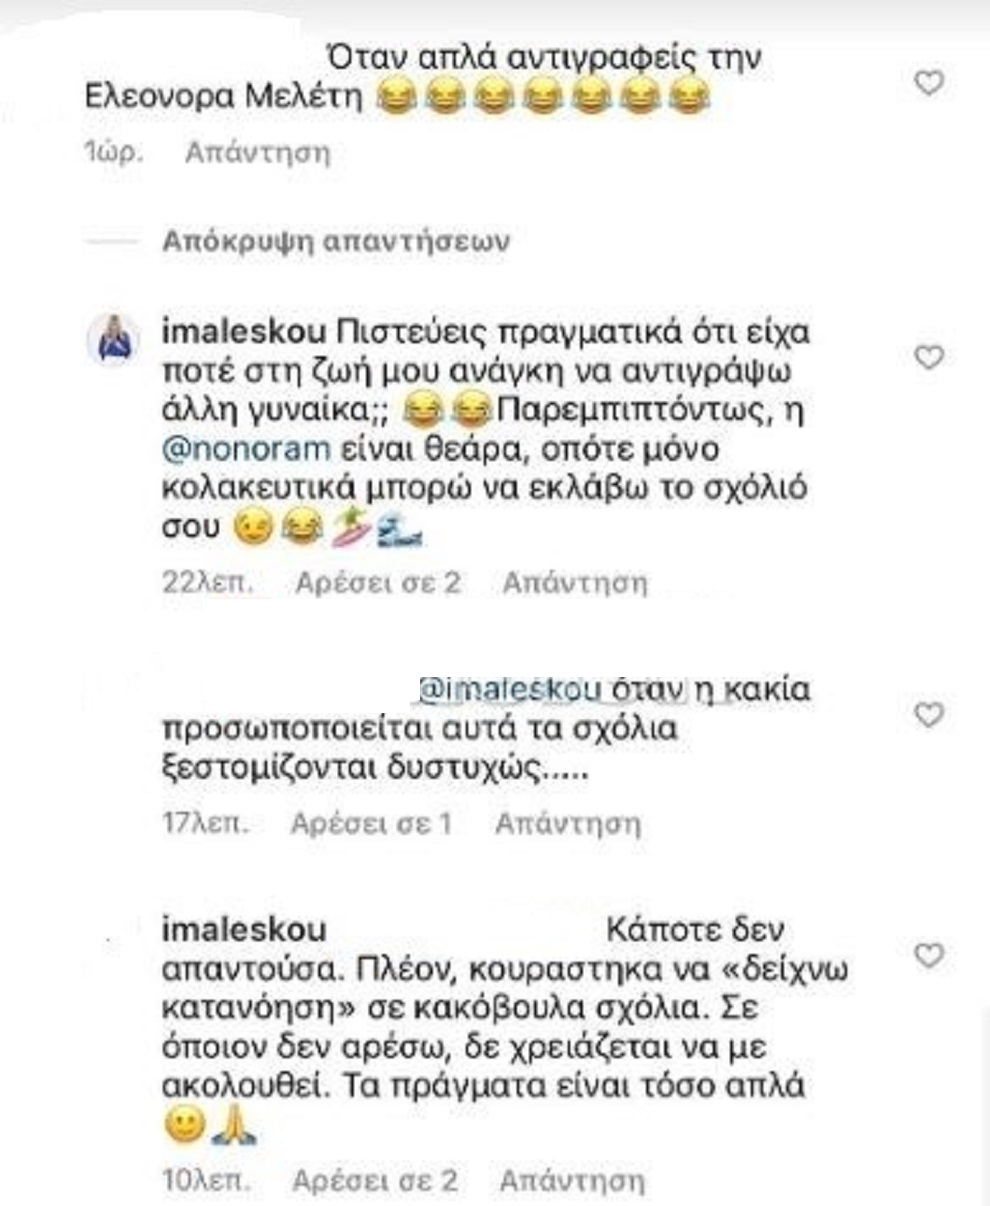The width and height of the screenshot is (990, 1206).
Task: Open imaleskou username on the 10λεπ. comment
Action: 243,930
